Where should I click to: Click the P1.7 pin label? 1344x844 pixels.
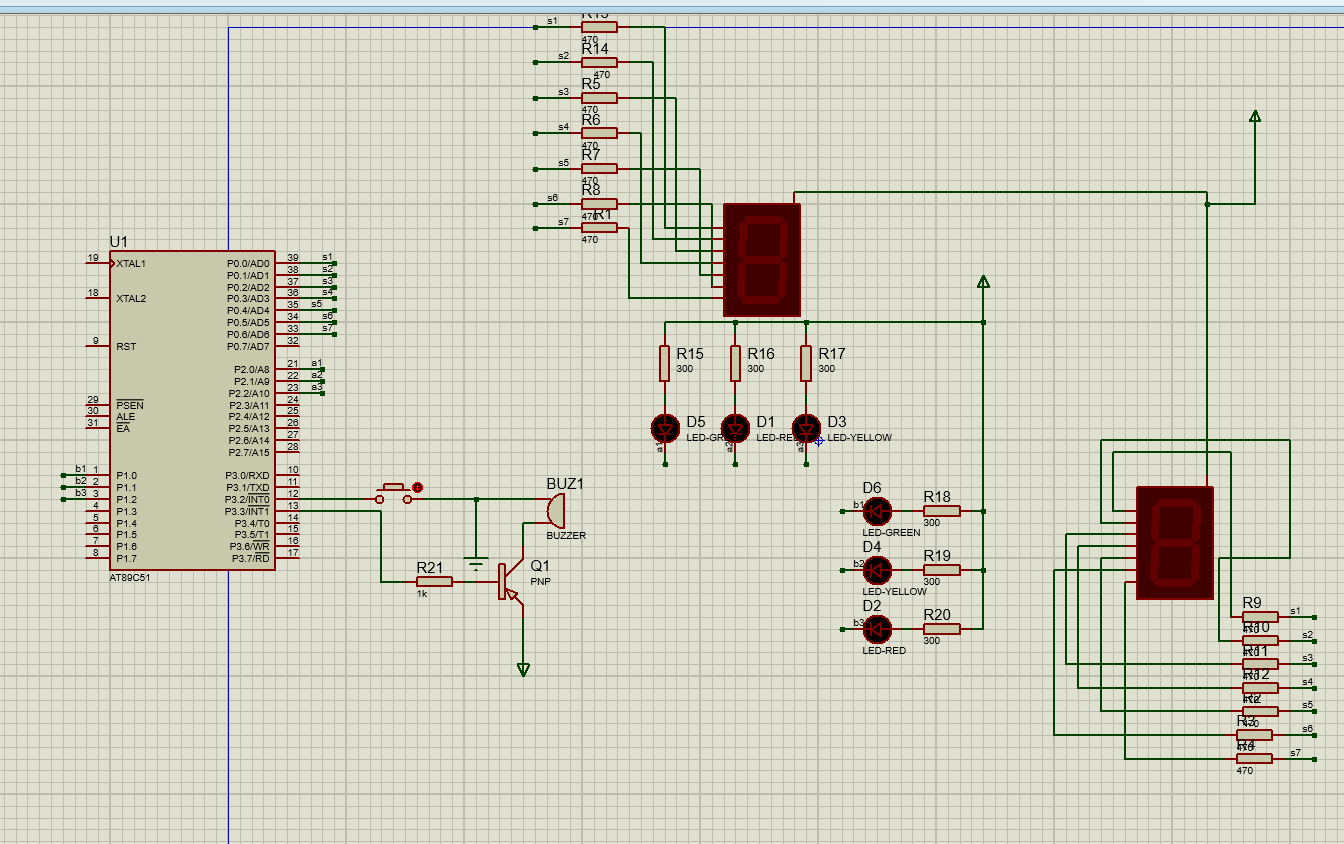coord(126,558)
